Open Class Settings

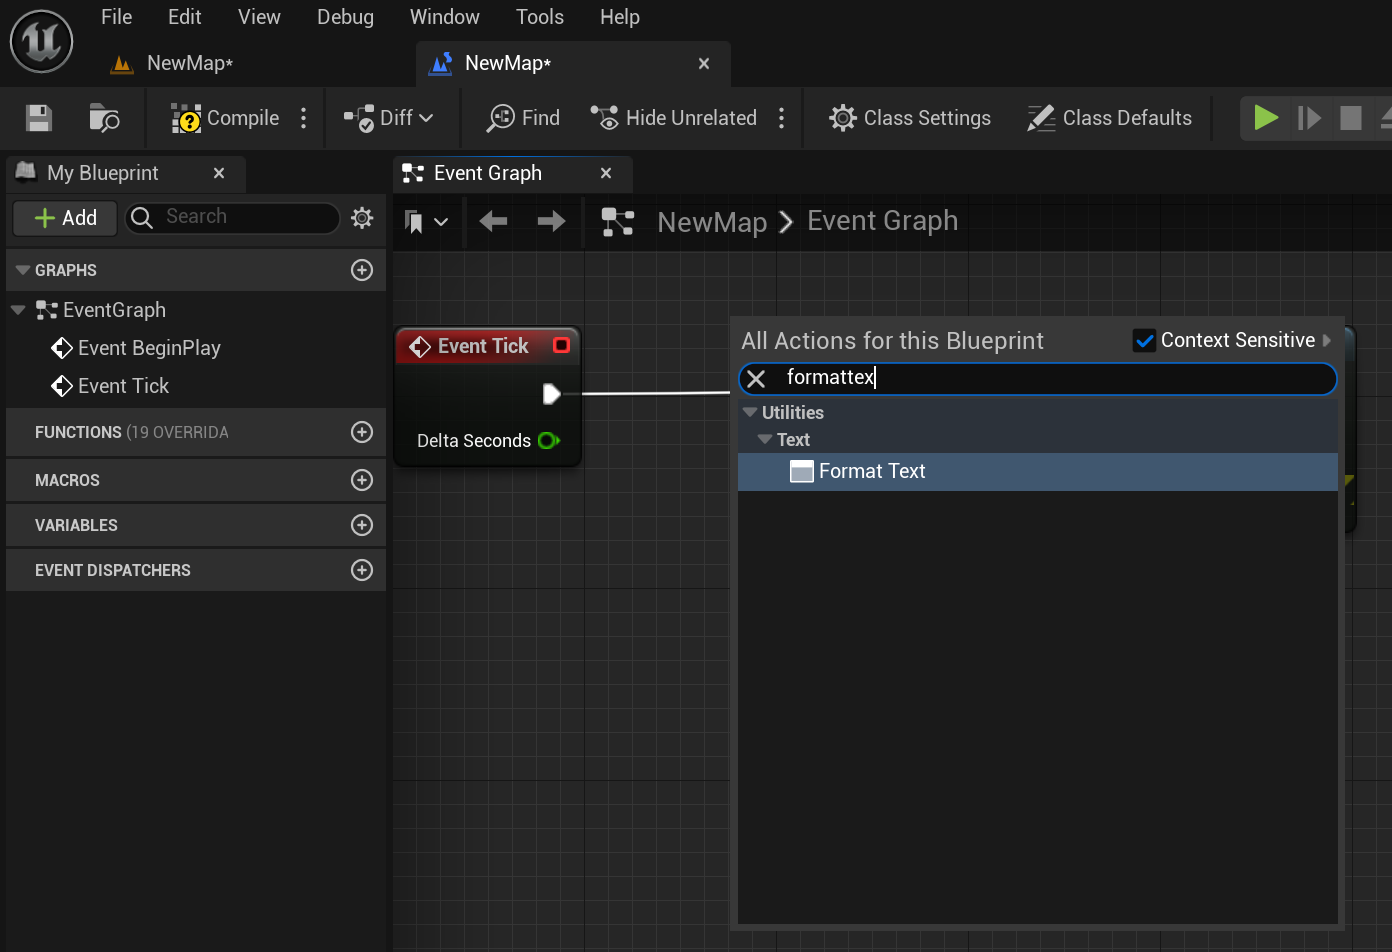(x=910, y=118)
